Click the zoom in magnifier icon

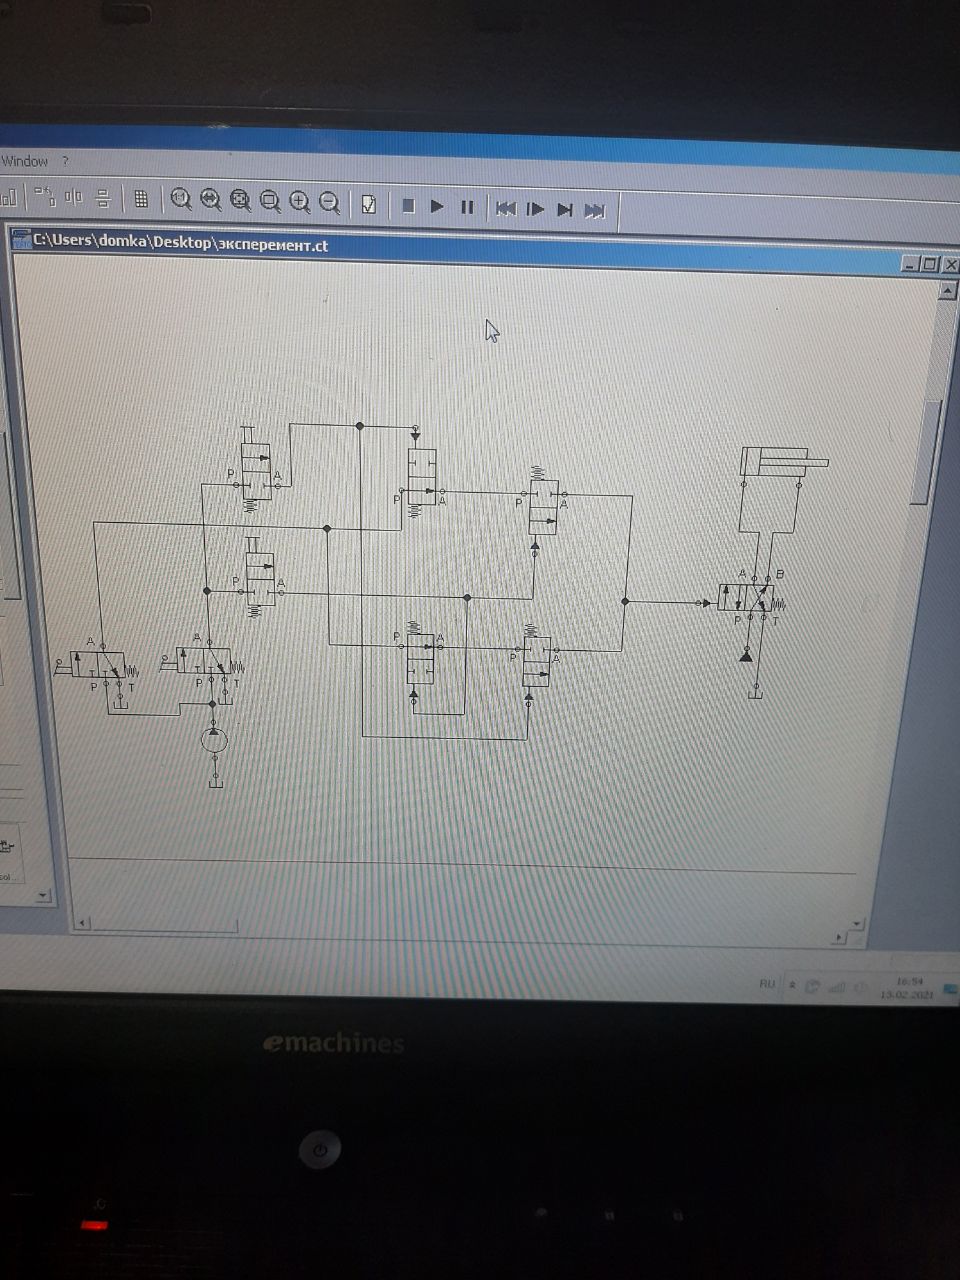300,202
